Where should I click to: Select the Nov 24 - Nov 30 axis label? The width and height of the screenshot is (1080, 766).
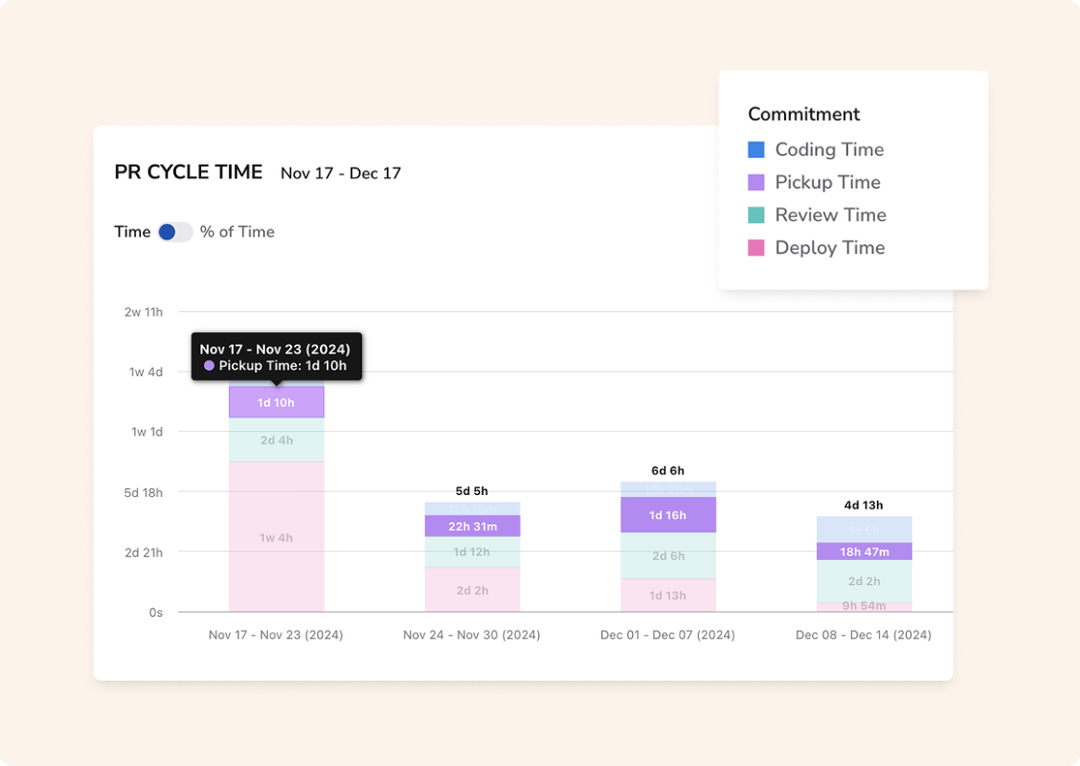471,634
